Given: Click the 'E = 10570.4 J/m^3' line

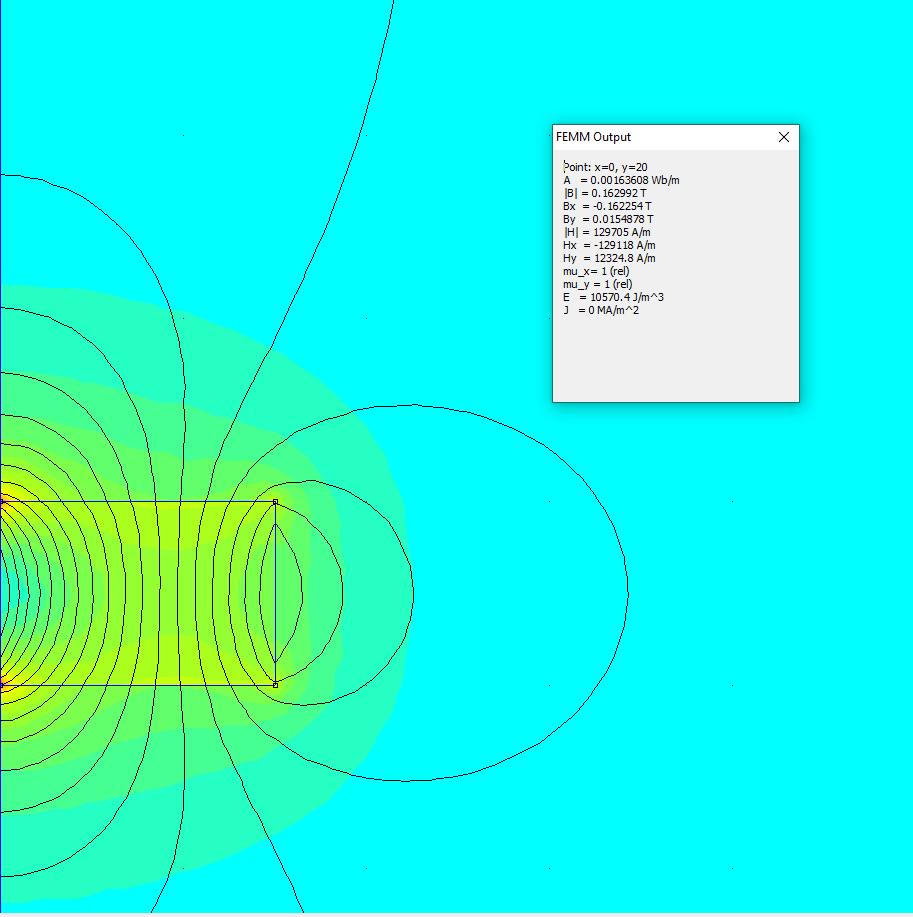Looking at the screenshot, I should coord(614,297).
